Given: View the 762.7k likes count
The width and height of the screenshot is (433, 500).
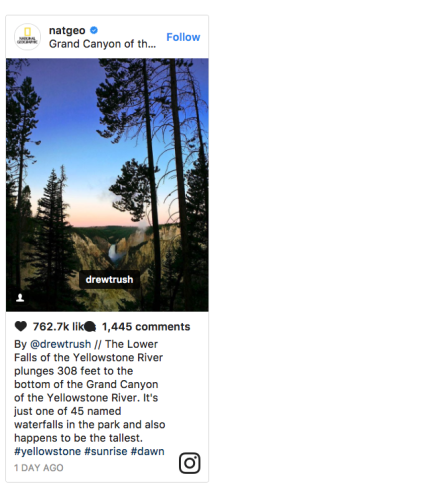Looking at the screenshot, I should (58, 327).
